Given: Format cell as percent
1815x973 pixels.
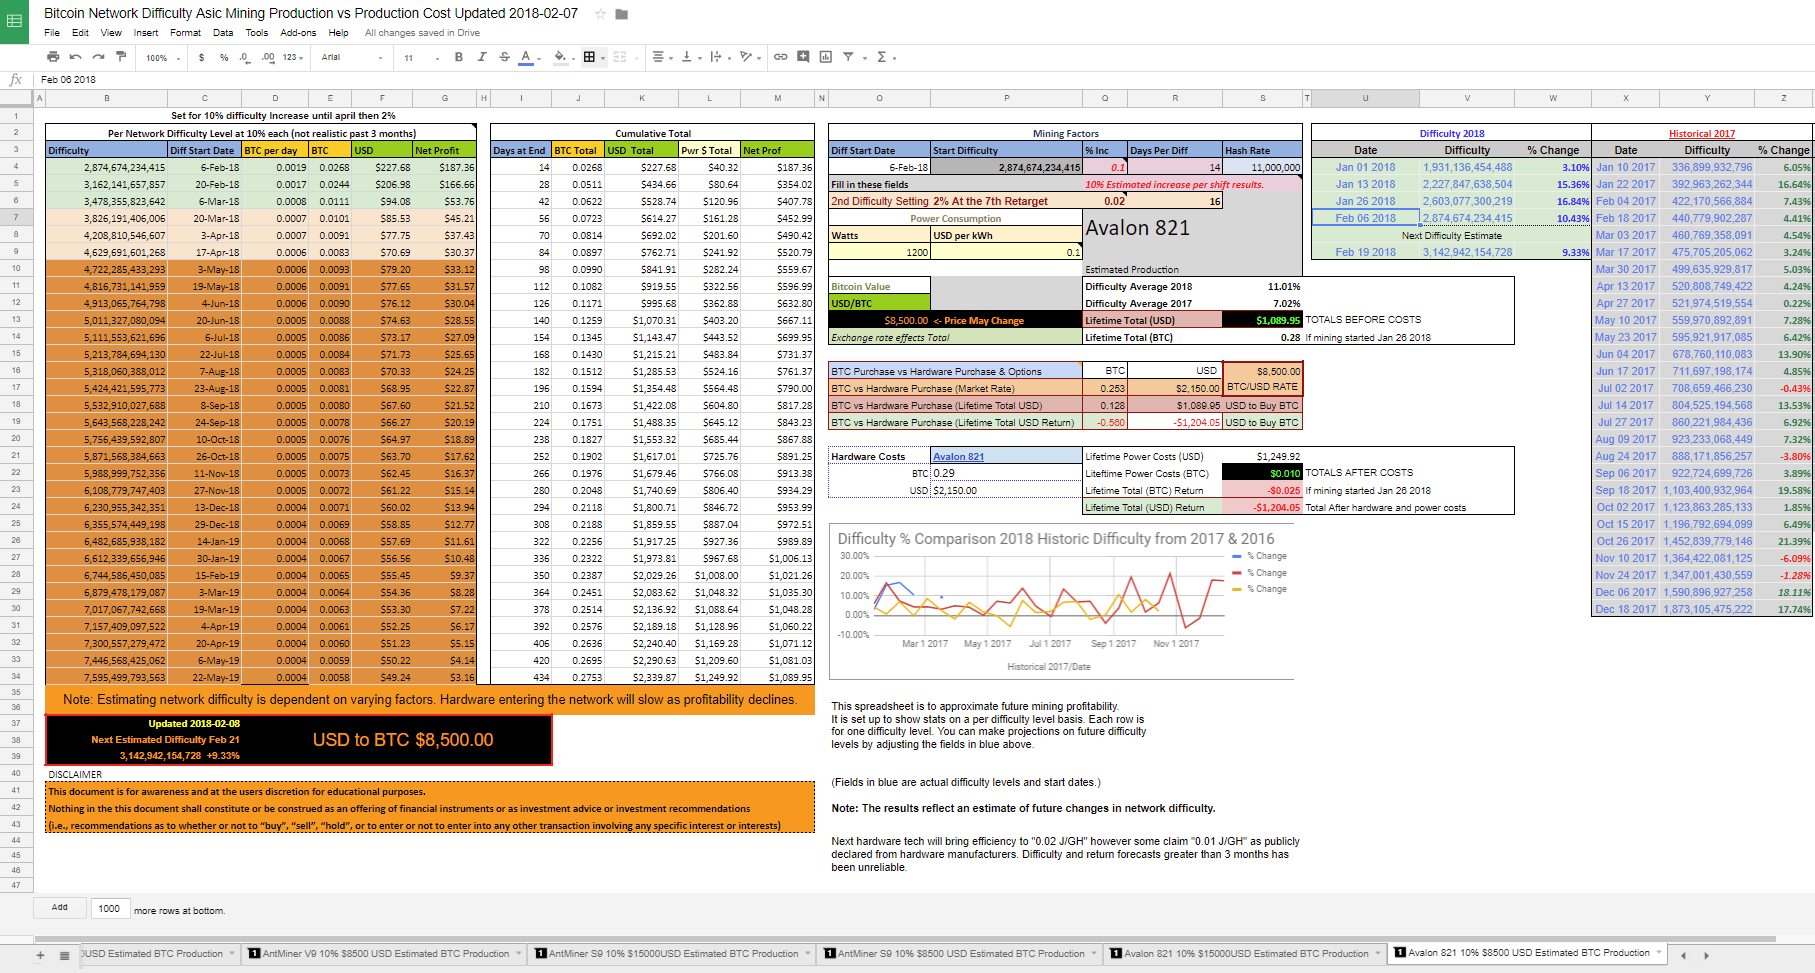Looking at the screenshot, I should coord(224,58).
